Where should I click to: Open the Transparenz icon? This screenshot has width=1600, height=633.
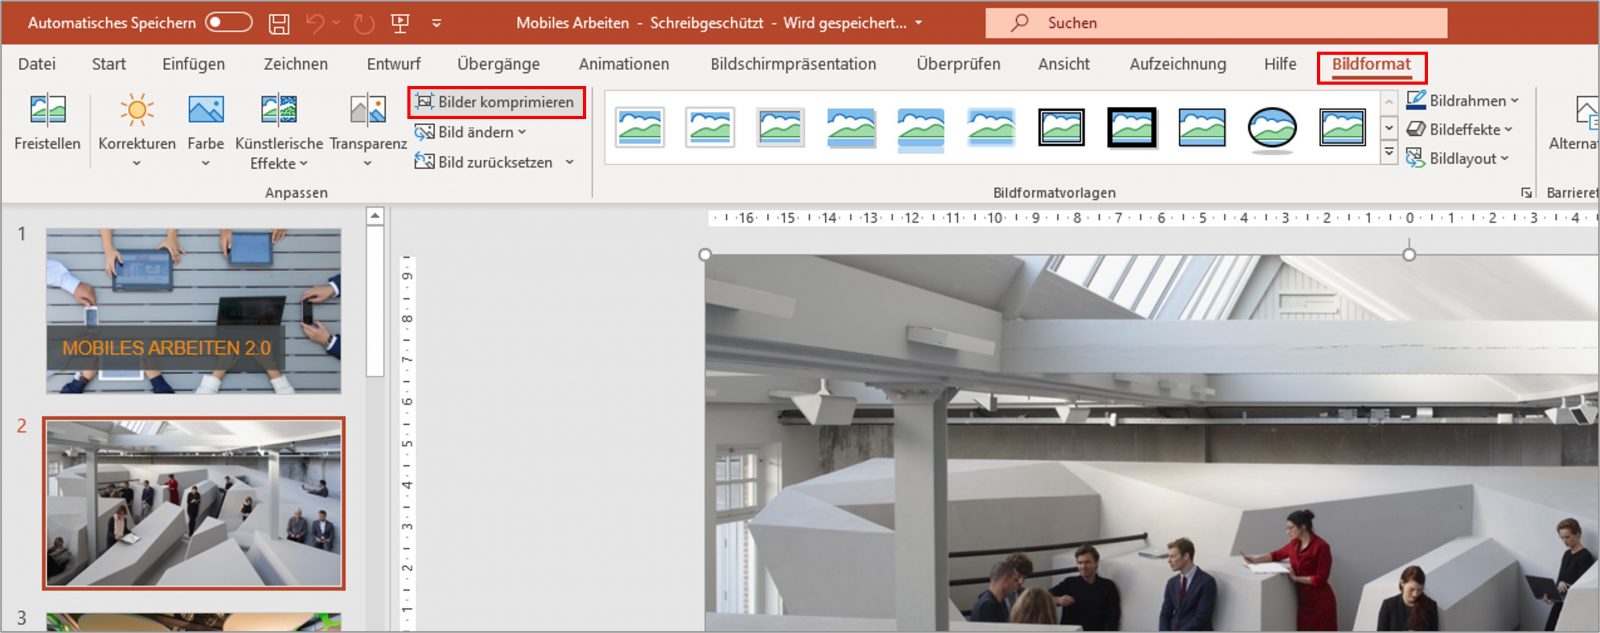[x=368, y=109]
